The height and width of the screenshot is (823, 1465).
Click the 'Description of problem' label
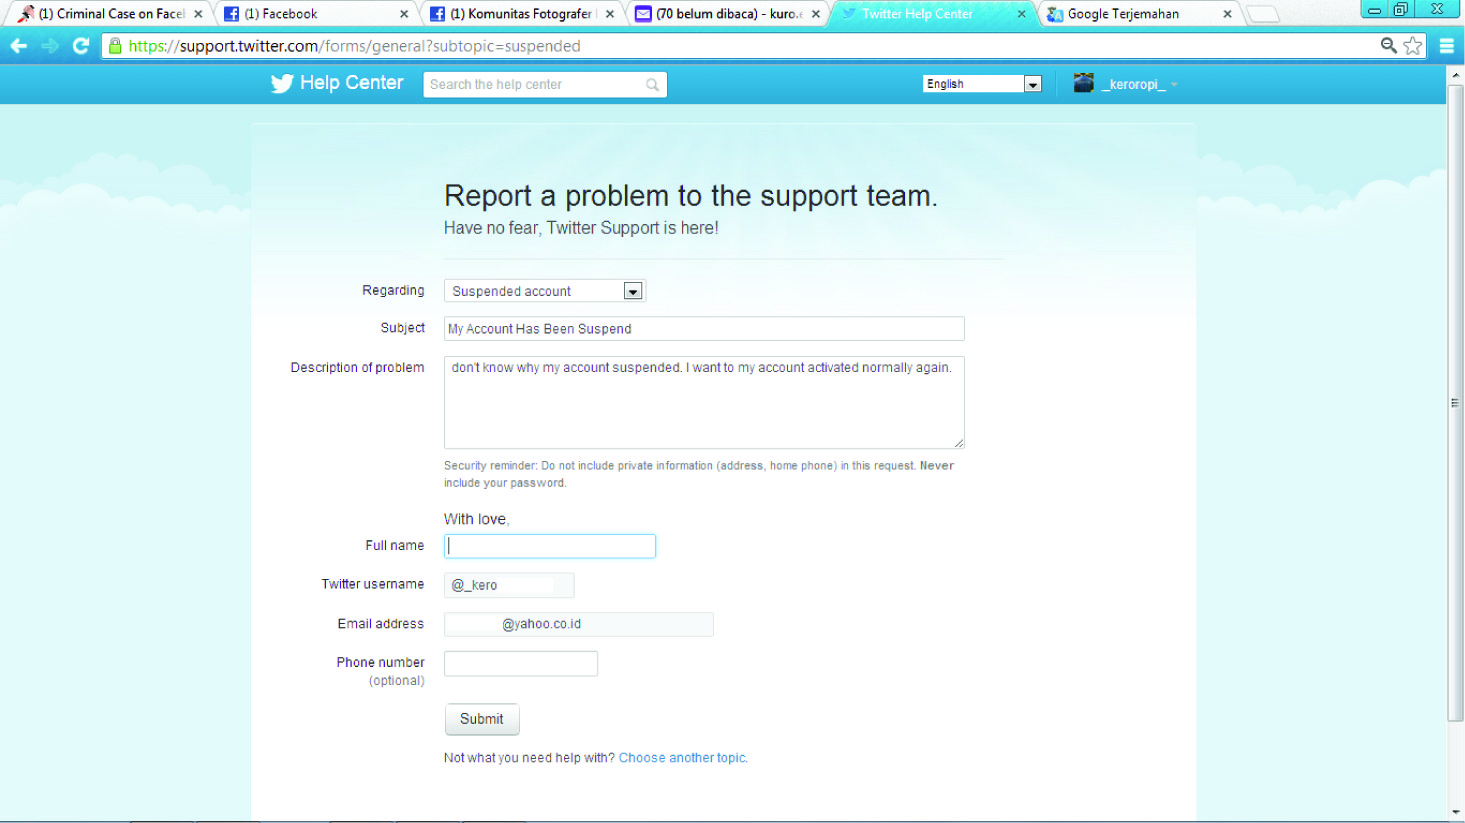(357, 368)
